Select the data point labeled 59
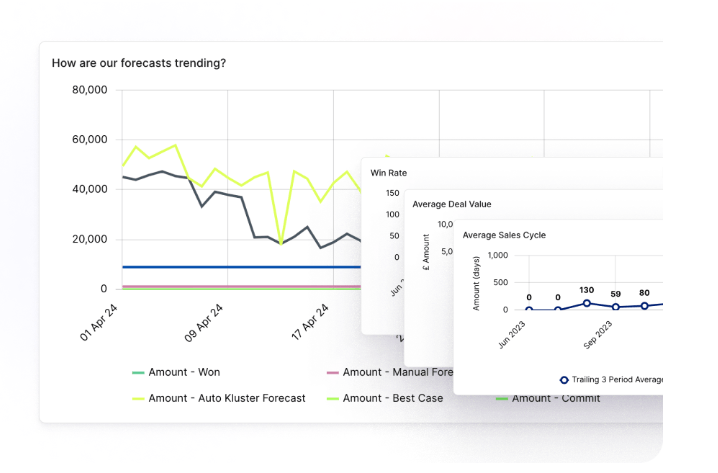 point(616,307)
